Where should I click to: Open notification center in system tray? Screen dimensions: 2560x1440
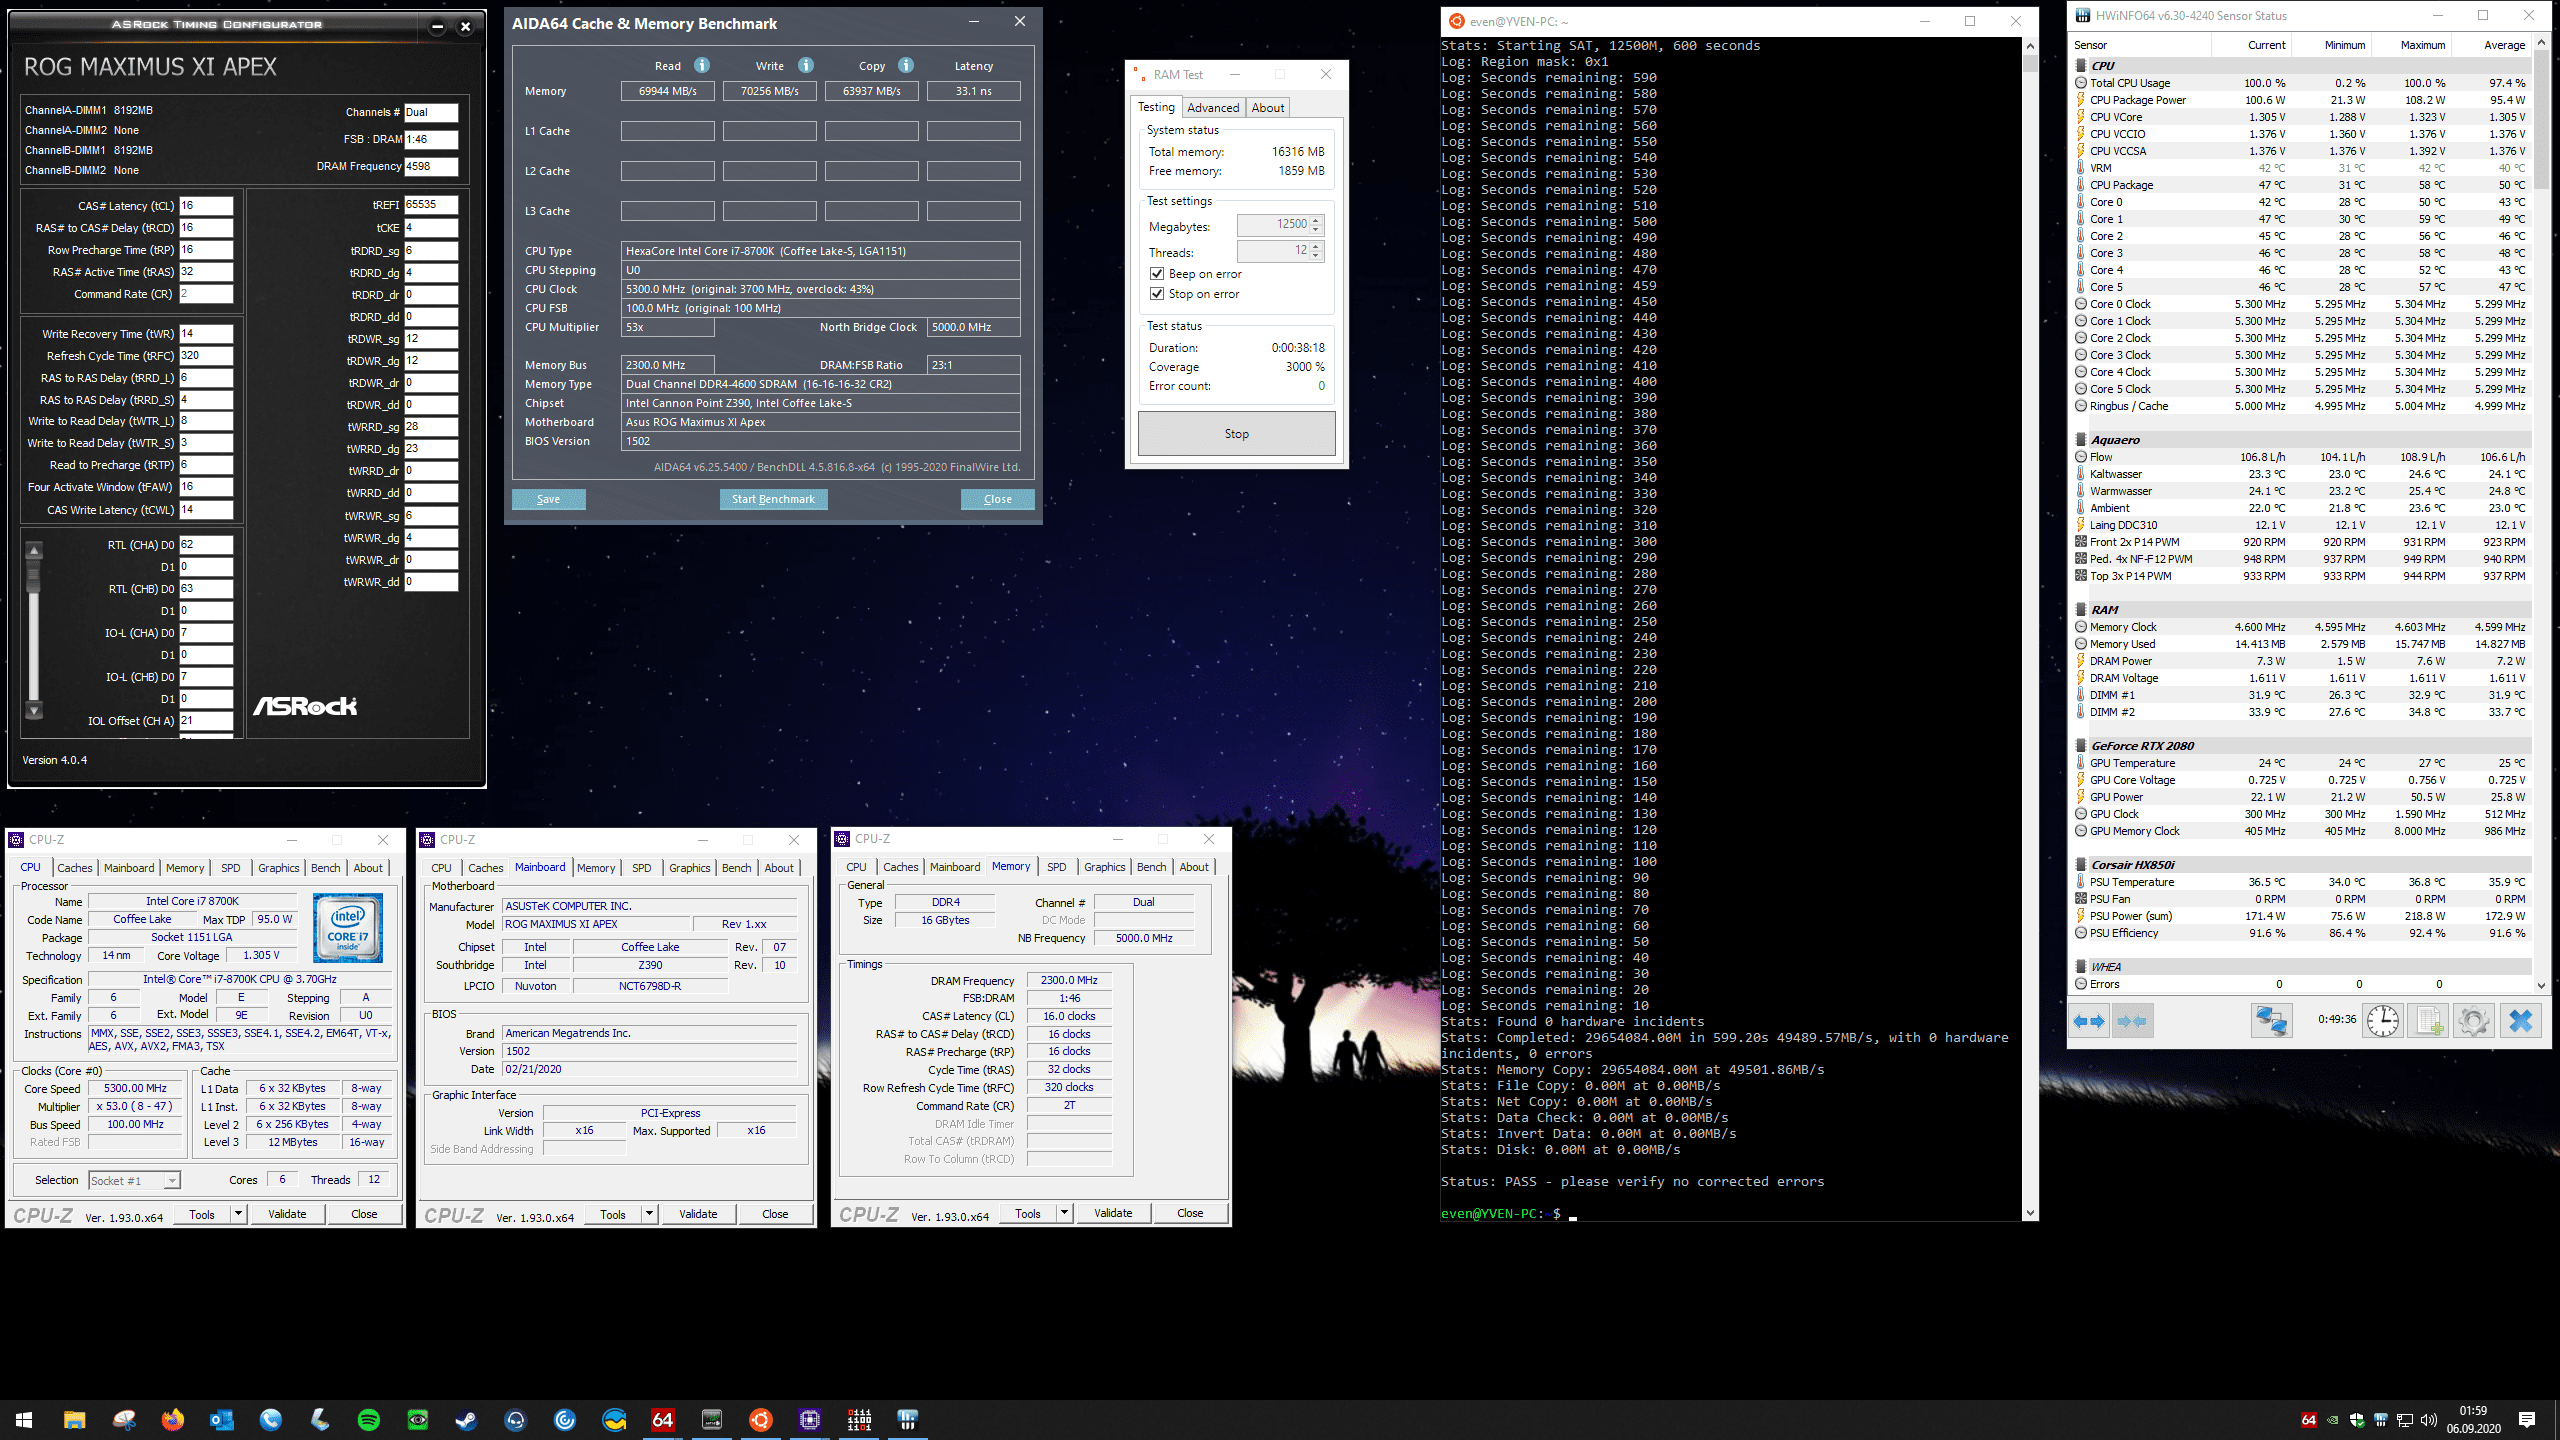[2527, 1420]
